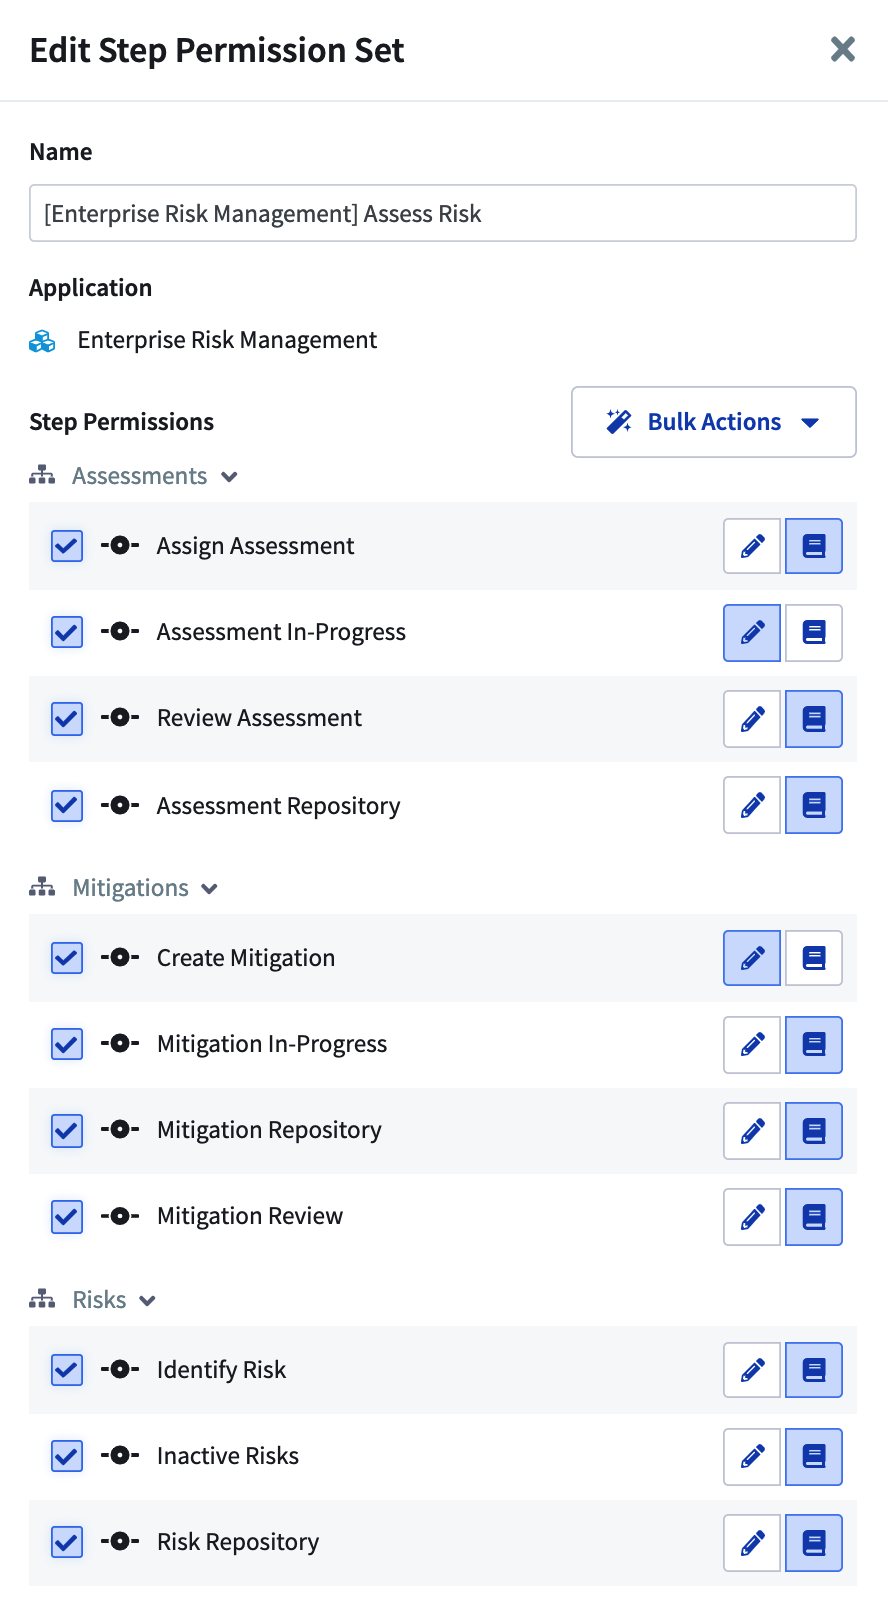Image resolution: width=888 pixels, height=1603 pixels.
Task: Collapse the Mitigations workflow section
Action: (x=209, y=889)
